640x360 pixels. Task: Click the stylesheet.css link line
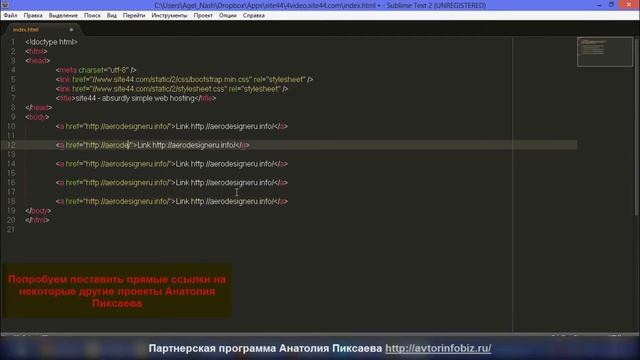(172, 89)
